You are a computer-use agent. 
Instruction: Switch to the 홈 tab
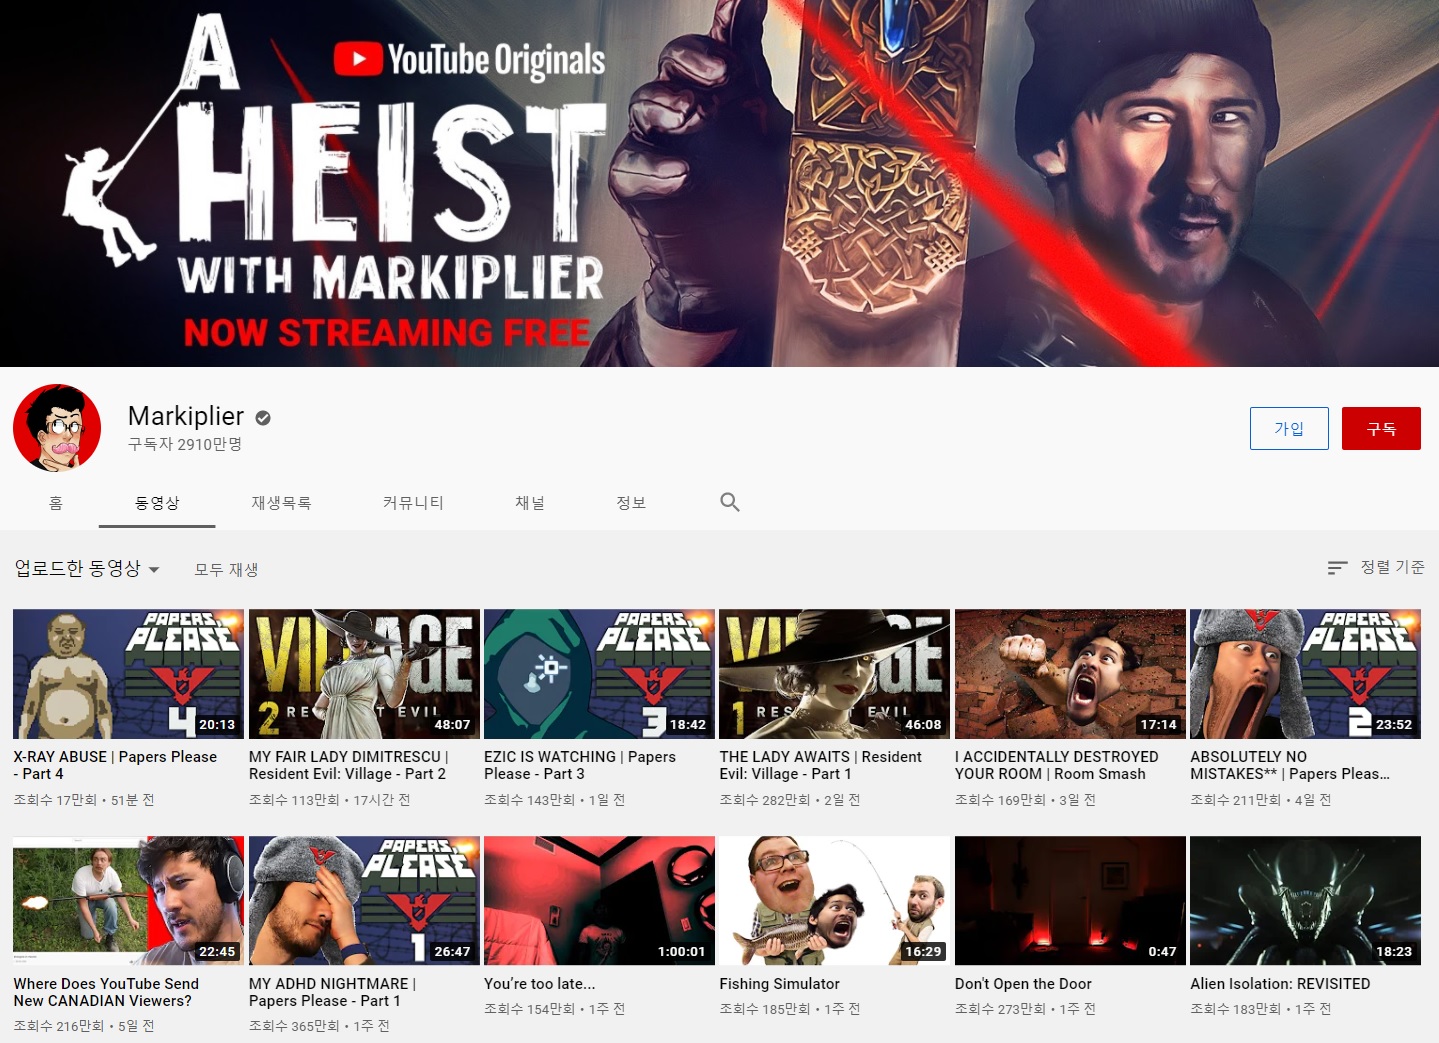click(x=56, y=503)
